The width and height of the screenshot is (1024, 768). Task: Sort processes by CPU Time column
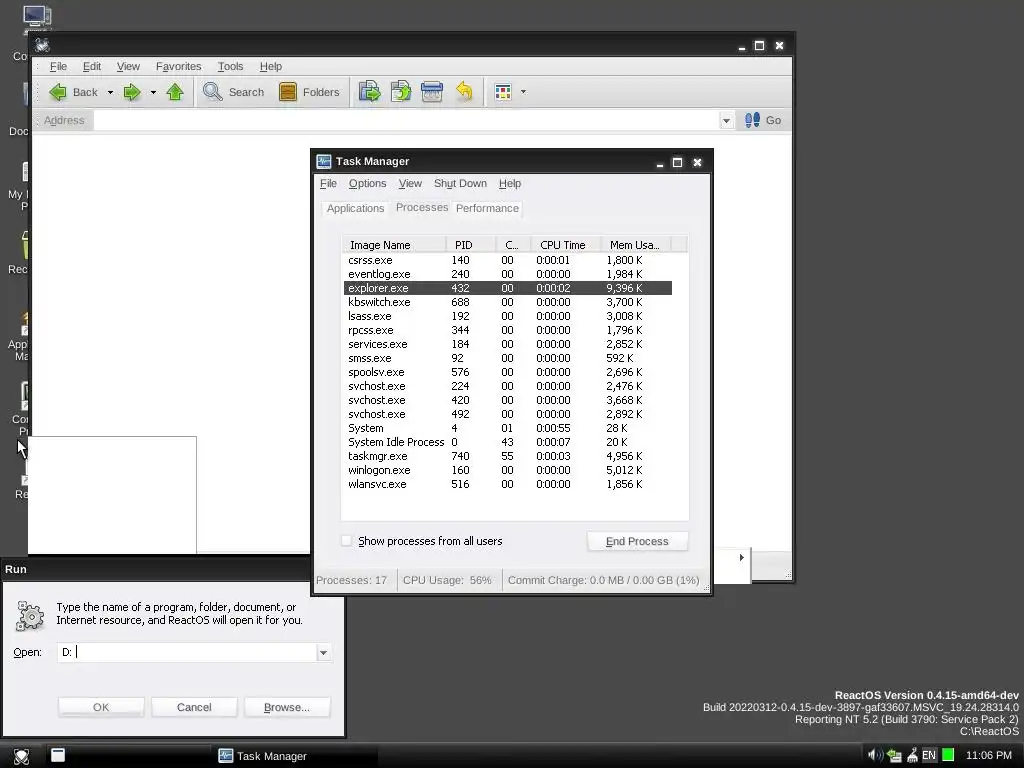point(565,245)
